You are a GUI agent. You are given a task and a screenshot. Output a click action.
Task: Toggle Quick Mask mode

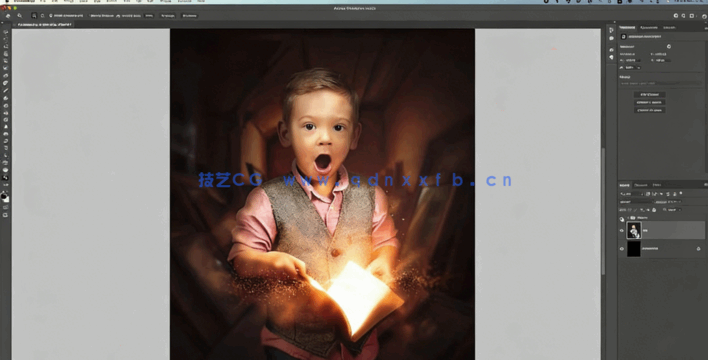(5, 207)
